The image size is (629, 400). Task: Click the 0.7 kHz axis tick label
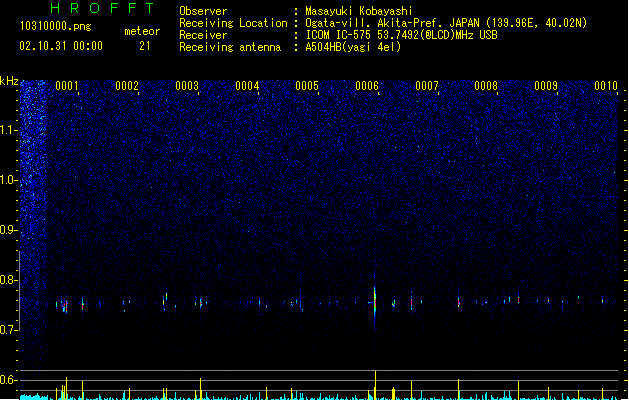[9, 330]
